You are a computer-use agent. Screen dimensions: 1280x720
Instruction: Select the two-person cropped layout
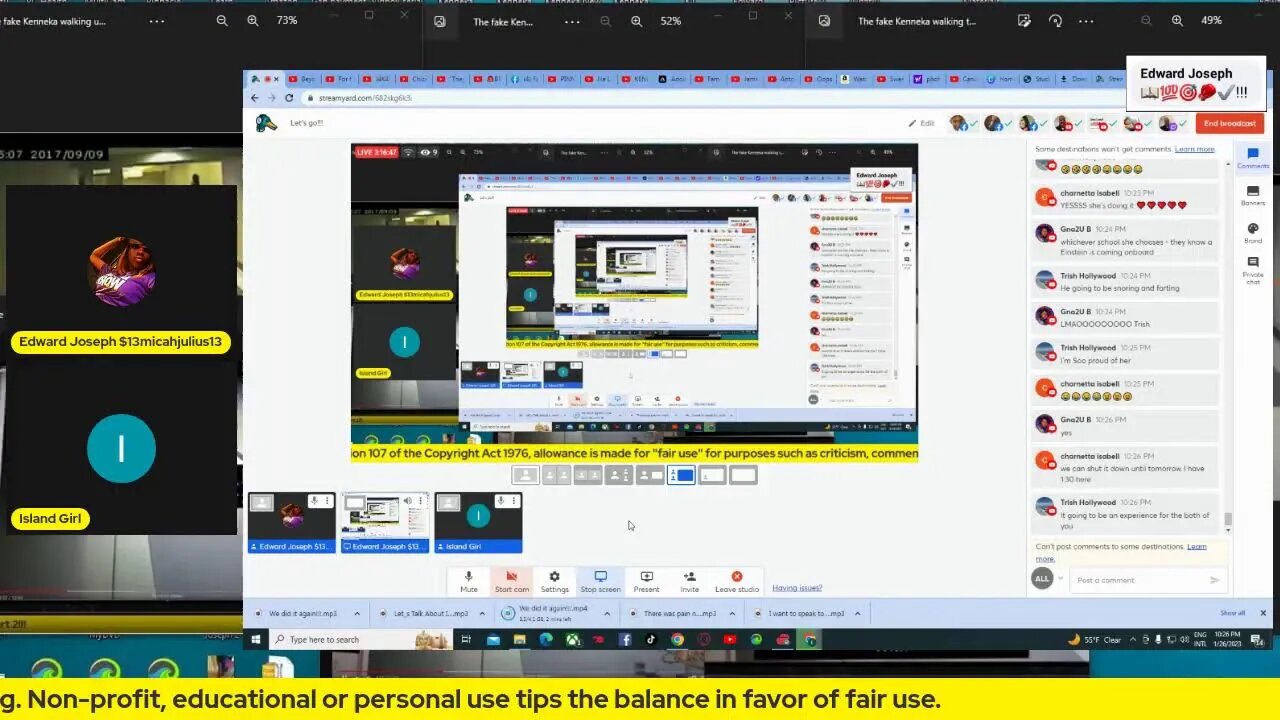(556, 475)
